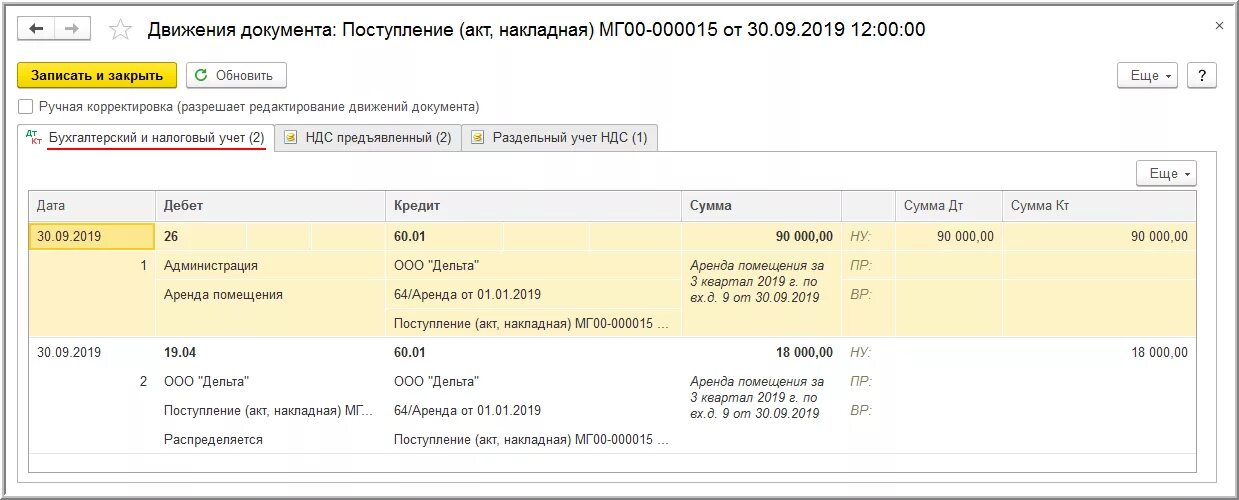Open the table's Еще dropdown

pos(1166,173)
